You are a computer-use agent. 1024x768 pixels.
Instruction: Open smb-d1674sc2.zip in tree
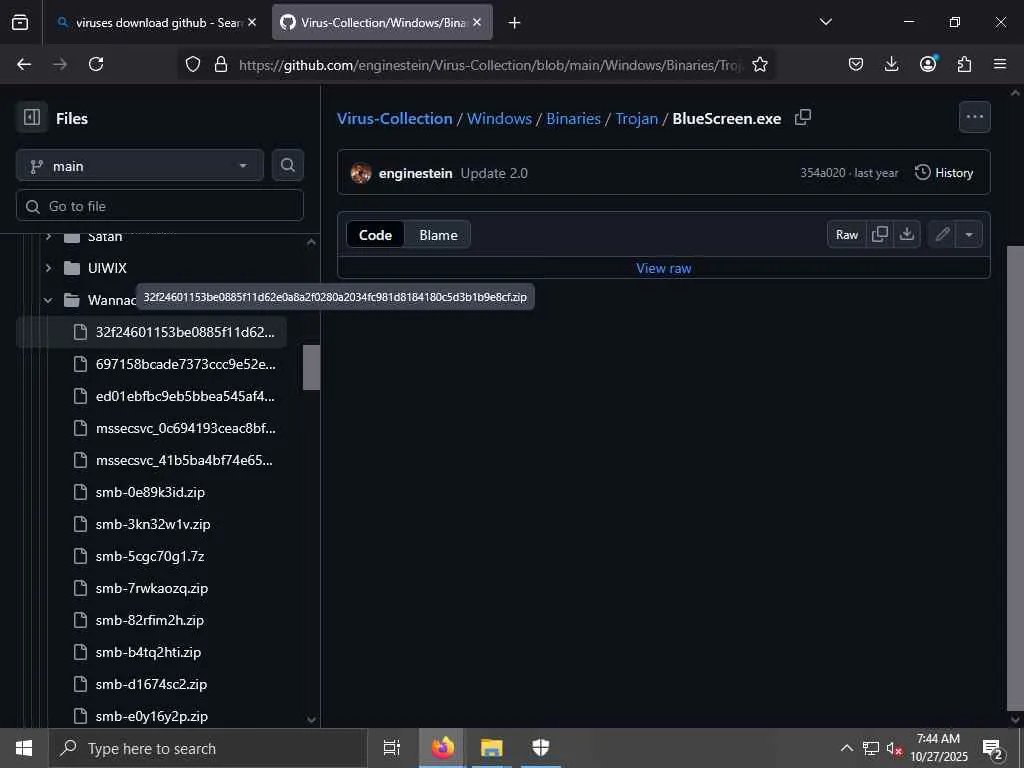152,684
